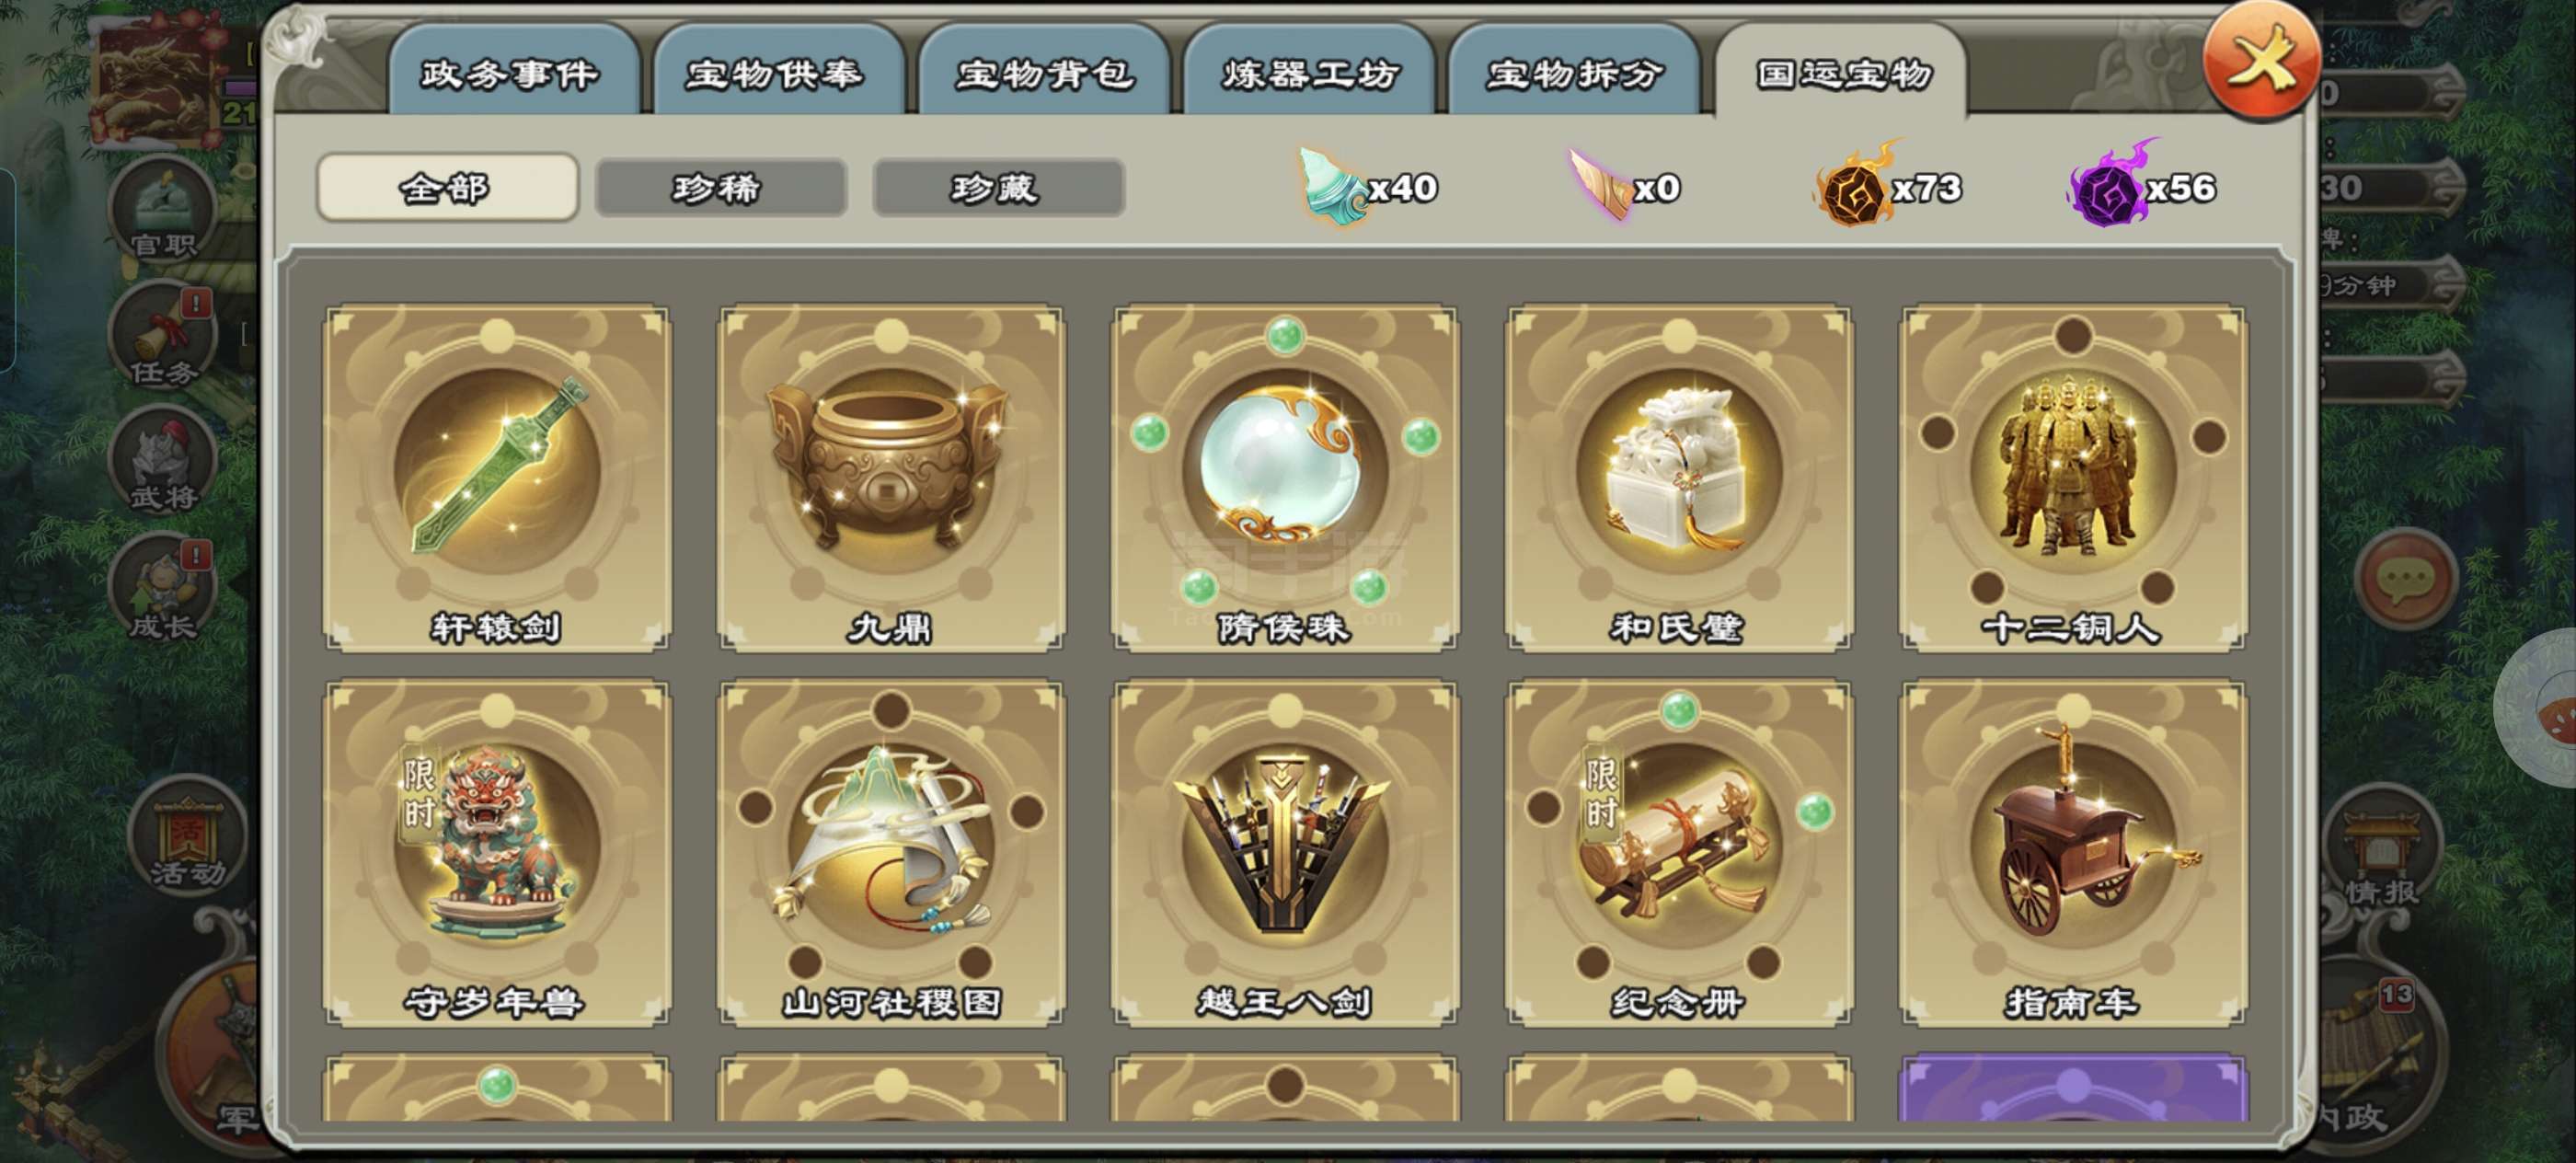Open the 九鼎 bronze cauldron treasure
This screenshot has height=1163, width=2576.
(x=890, y=478)
